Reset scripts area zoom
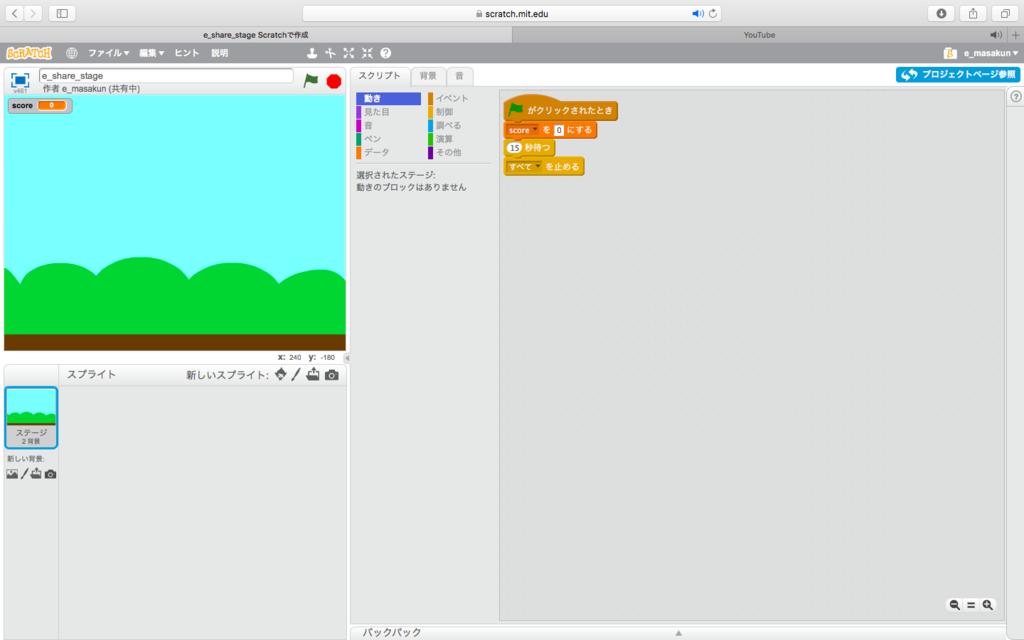Image resolution: width=1024 pixels, height=640 pixels. coord(971,605)
